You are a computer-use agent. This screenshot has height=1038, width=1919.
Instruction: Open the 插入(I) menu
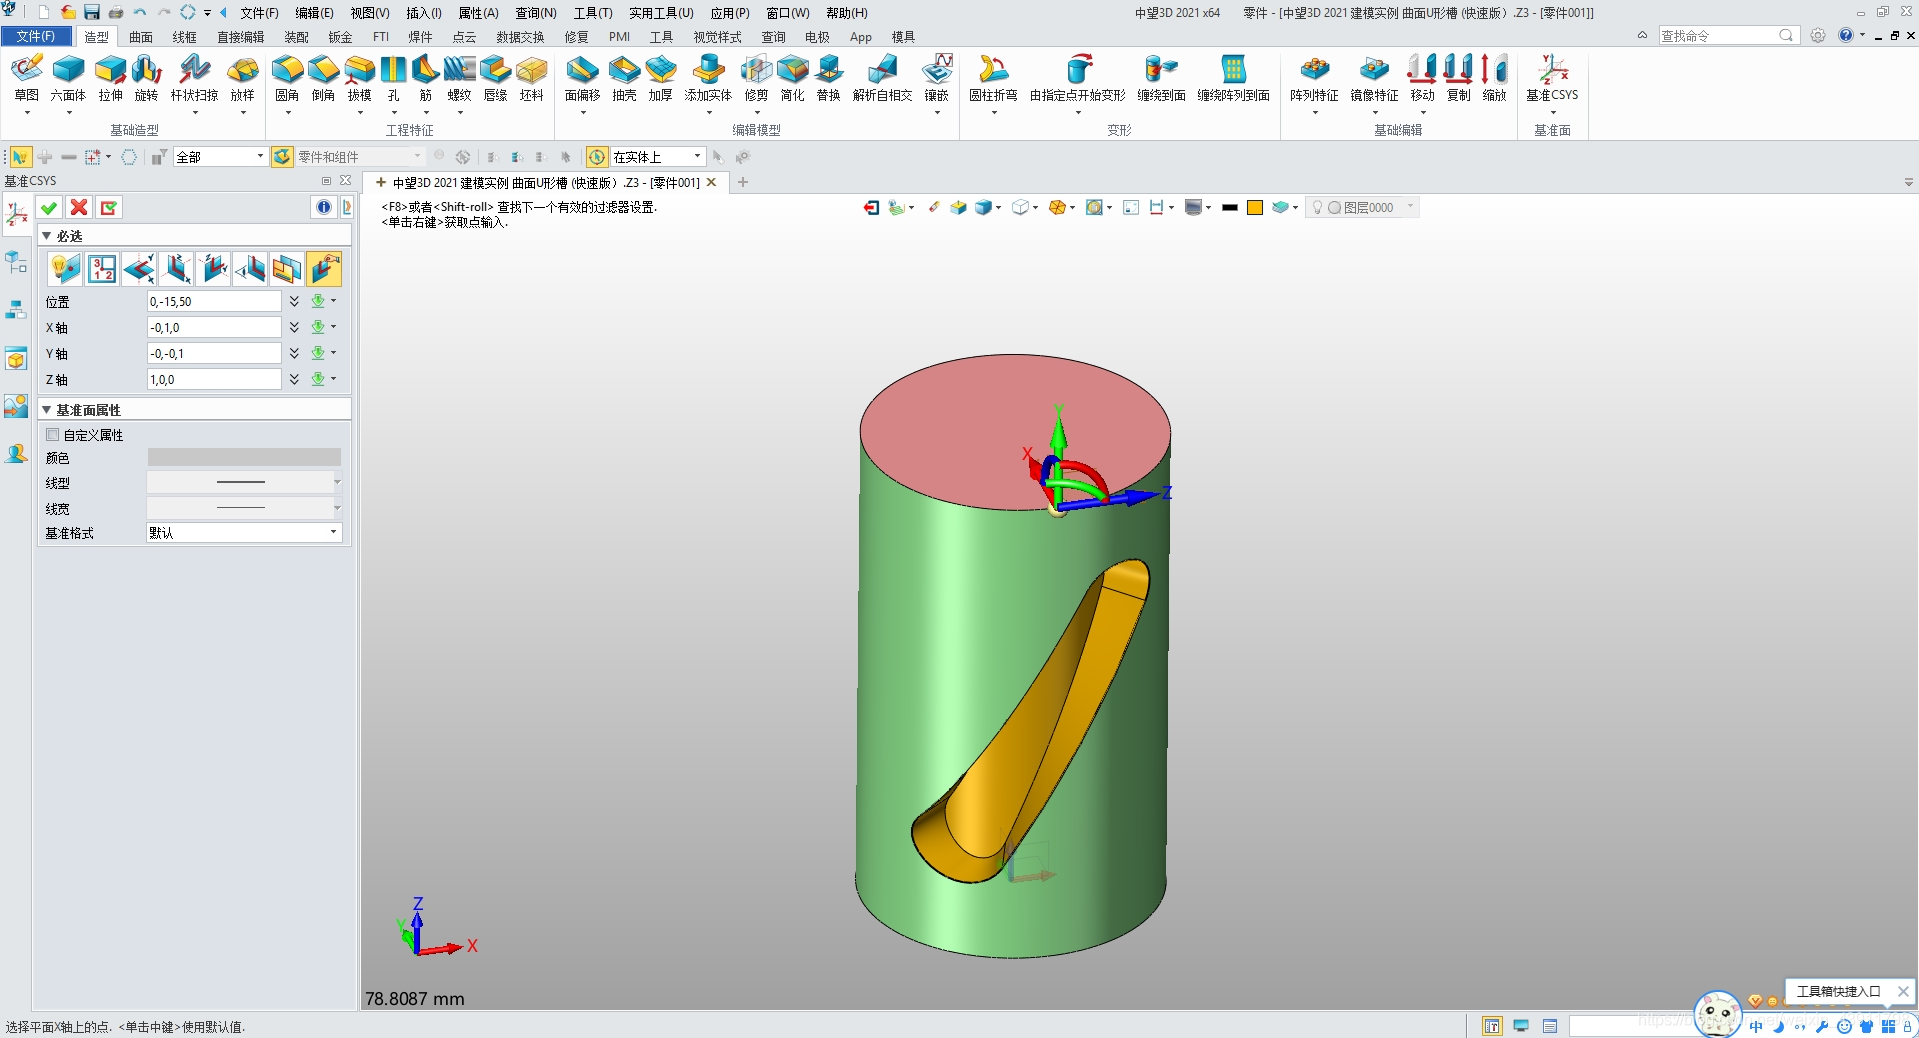[x=423, y=13]
